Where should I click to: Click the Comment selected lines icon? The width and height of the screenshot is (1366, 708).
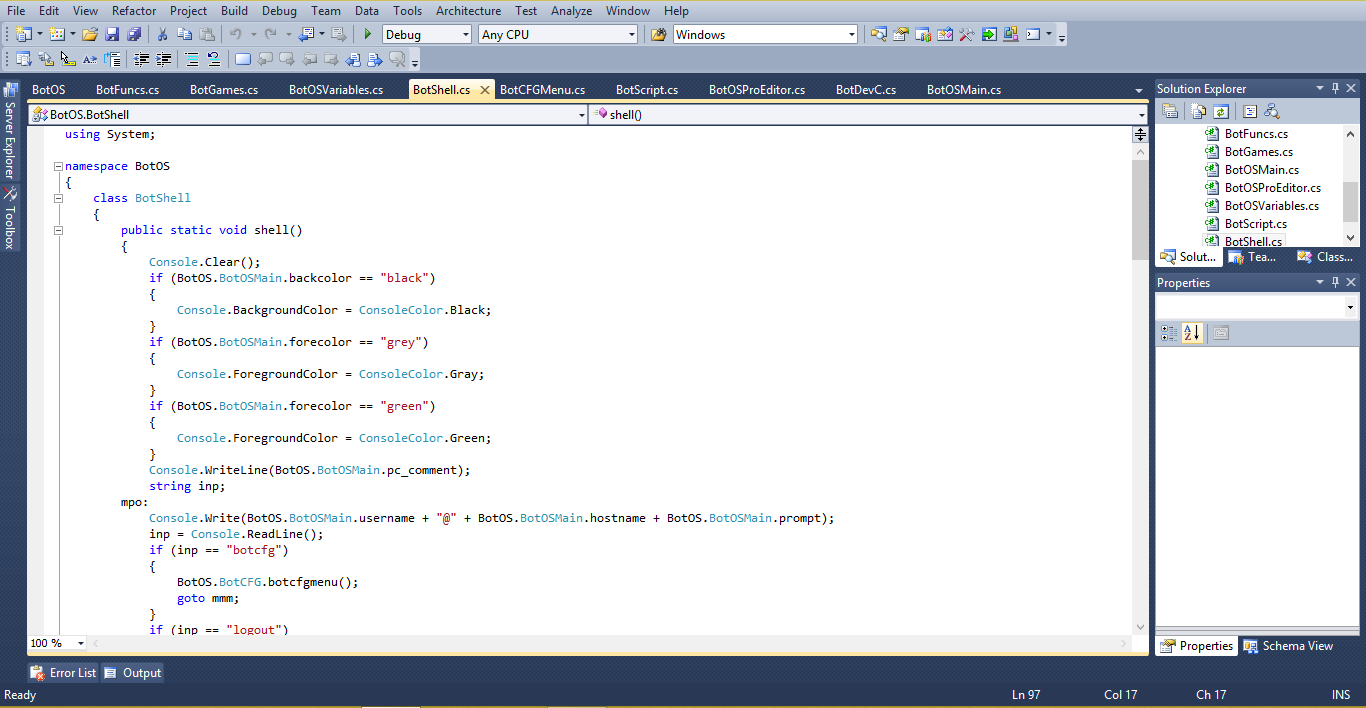189,59
